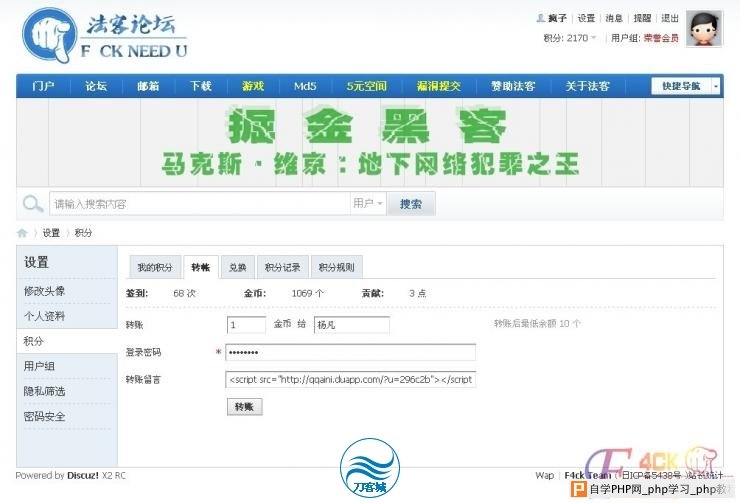Image resolution: width=740 pixels, height=503 pixels.
Task: Click the 搜索 button
Action: pos(411,204)
